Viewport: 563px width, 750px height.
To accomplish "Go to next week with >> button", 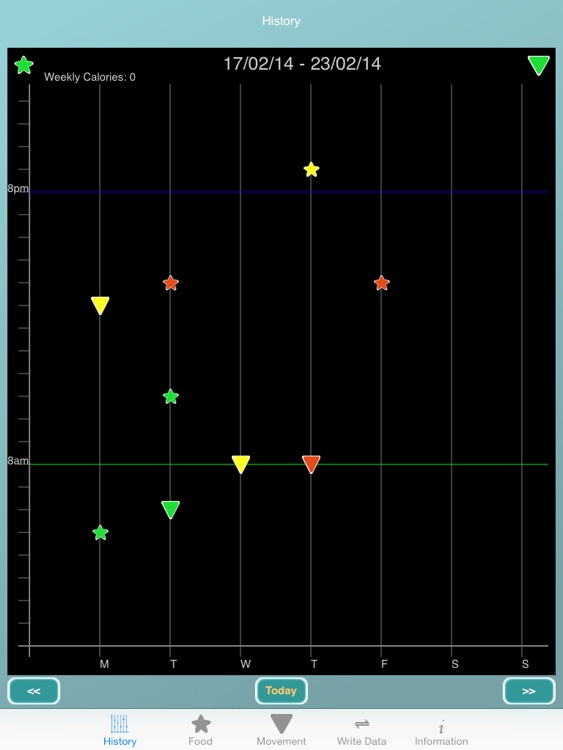I will tap(529, 691).
